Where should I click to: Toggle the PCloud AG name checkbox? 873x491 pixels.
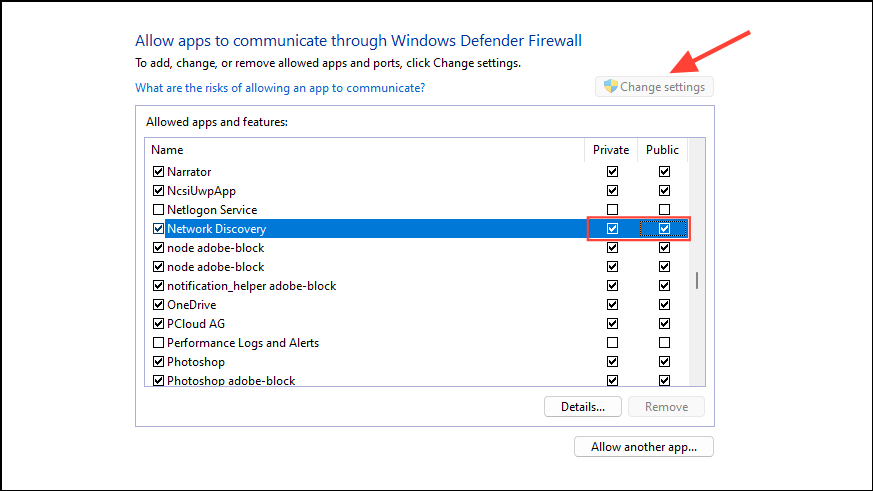[158, 323]
